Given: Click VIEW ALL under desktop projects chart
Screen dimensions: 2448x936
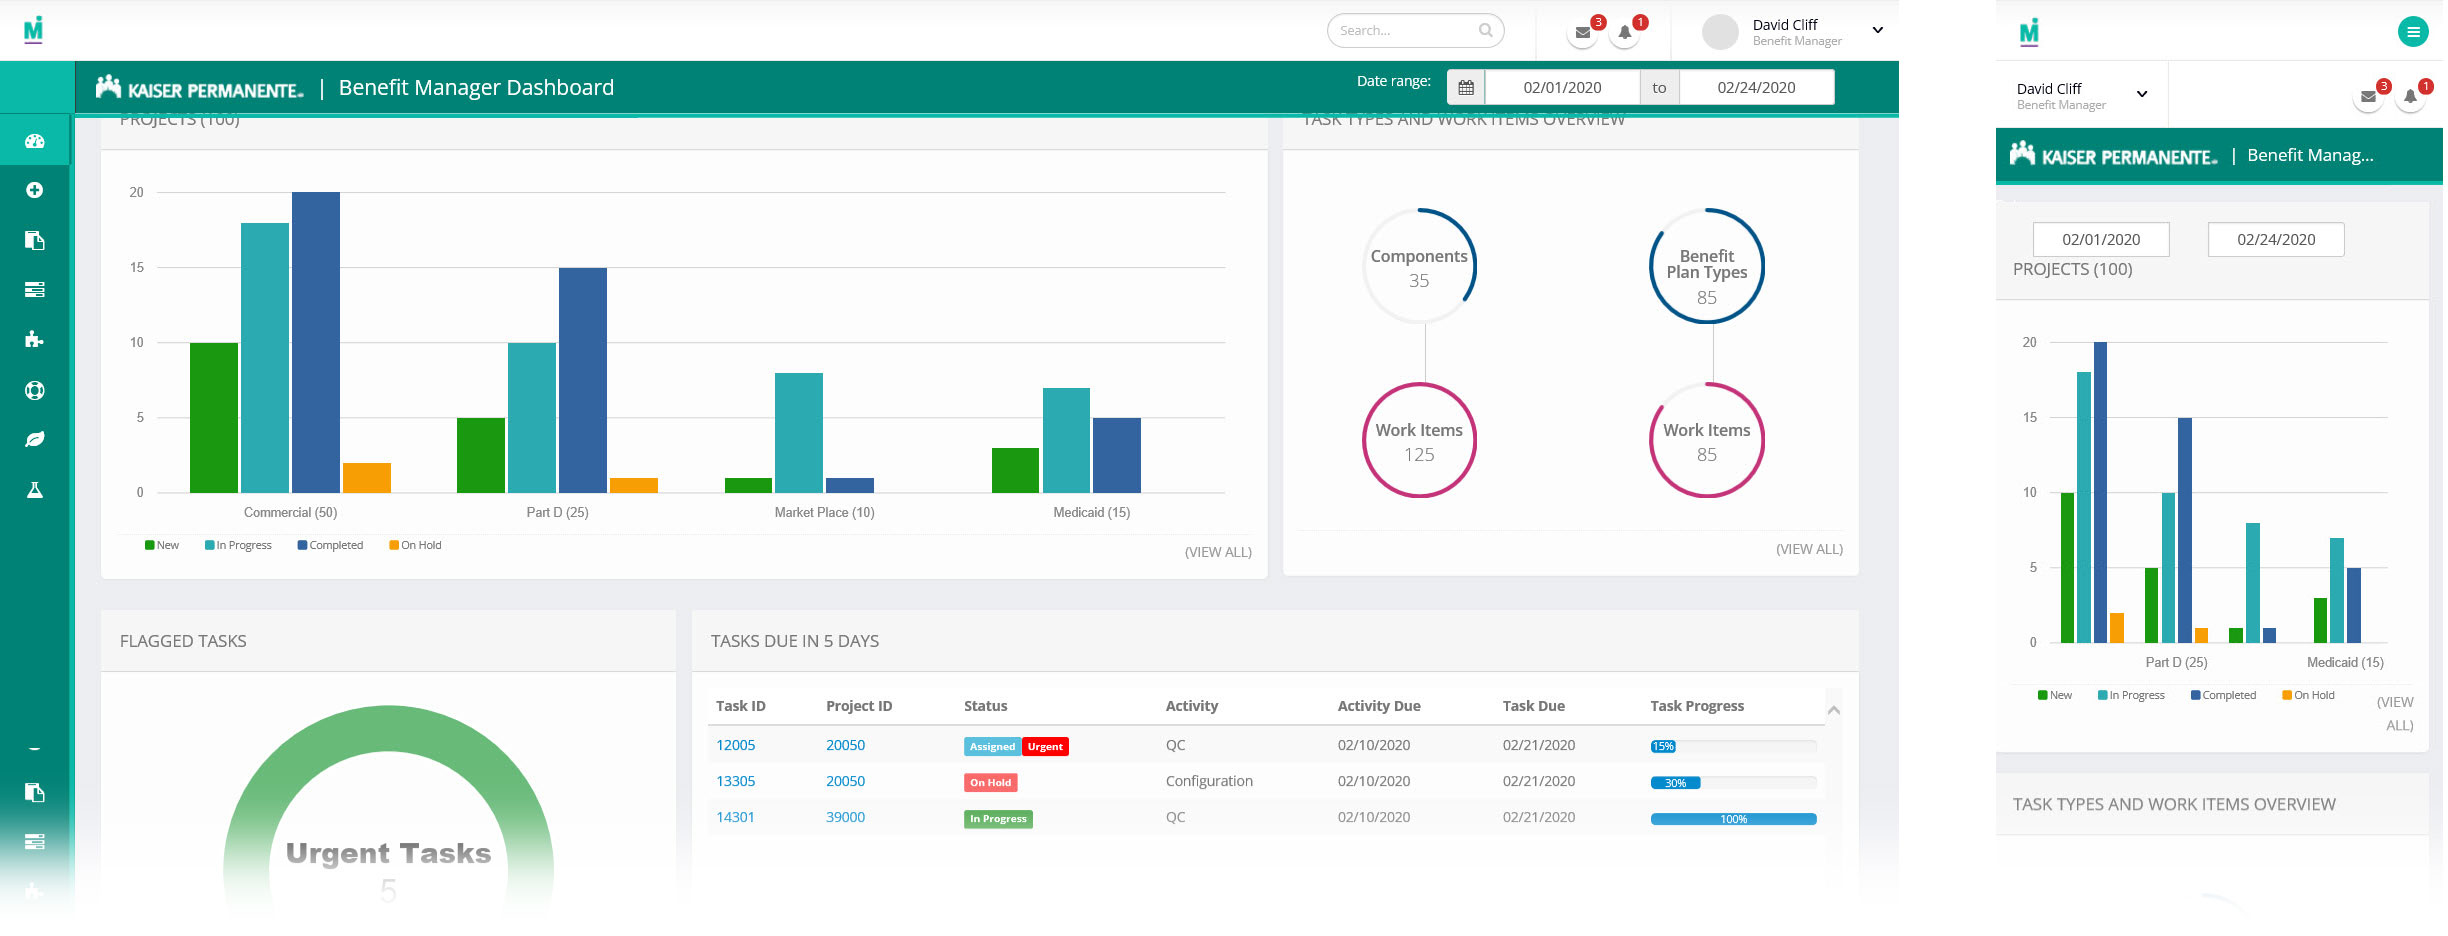Looking at the screenshot, I should 1218,552.
